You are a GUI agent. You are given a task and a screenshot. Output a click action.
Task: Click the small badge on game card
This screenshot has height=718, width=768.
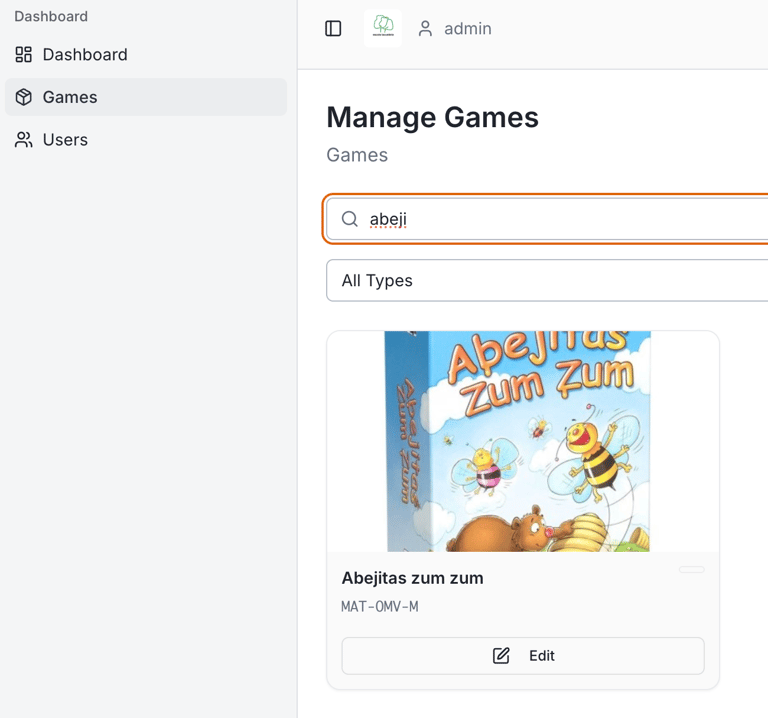coord(692,569)
